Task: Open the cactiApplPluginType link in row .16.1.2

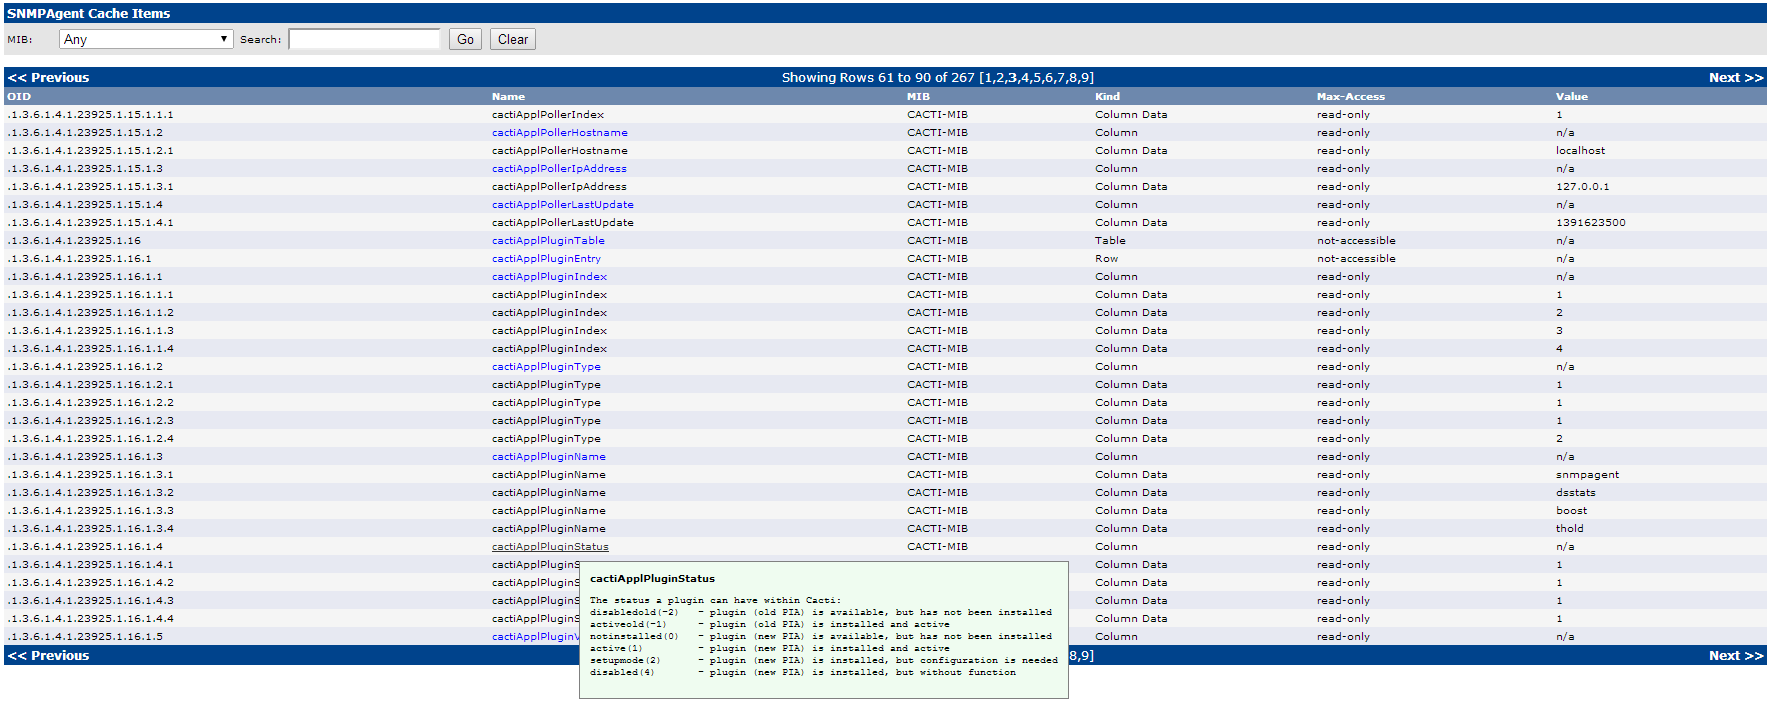Action: tap(546, 367)
